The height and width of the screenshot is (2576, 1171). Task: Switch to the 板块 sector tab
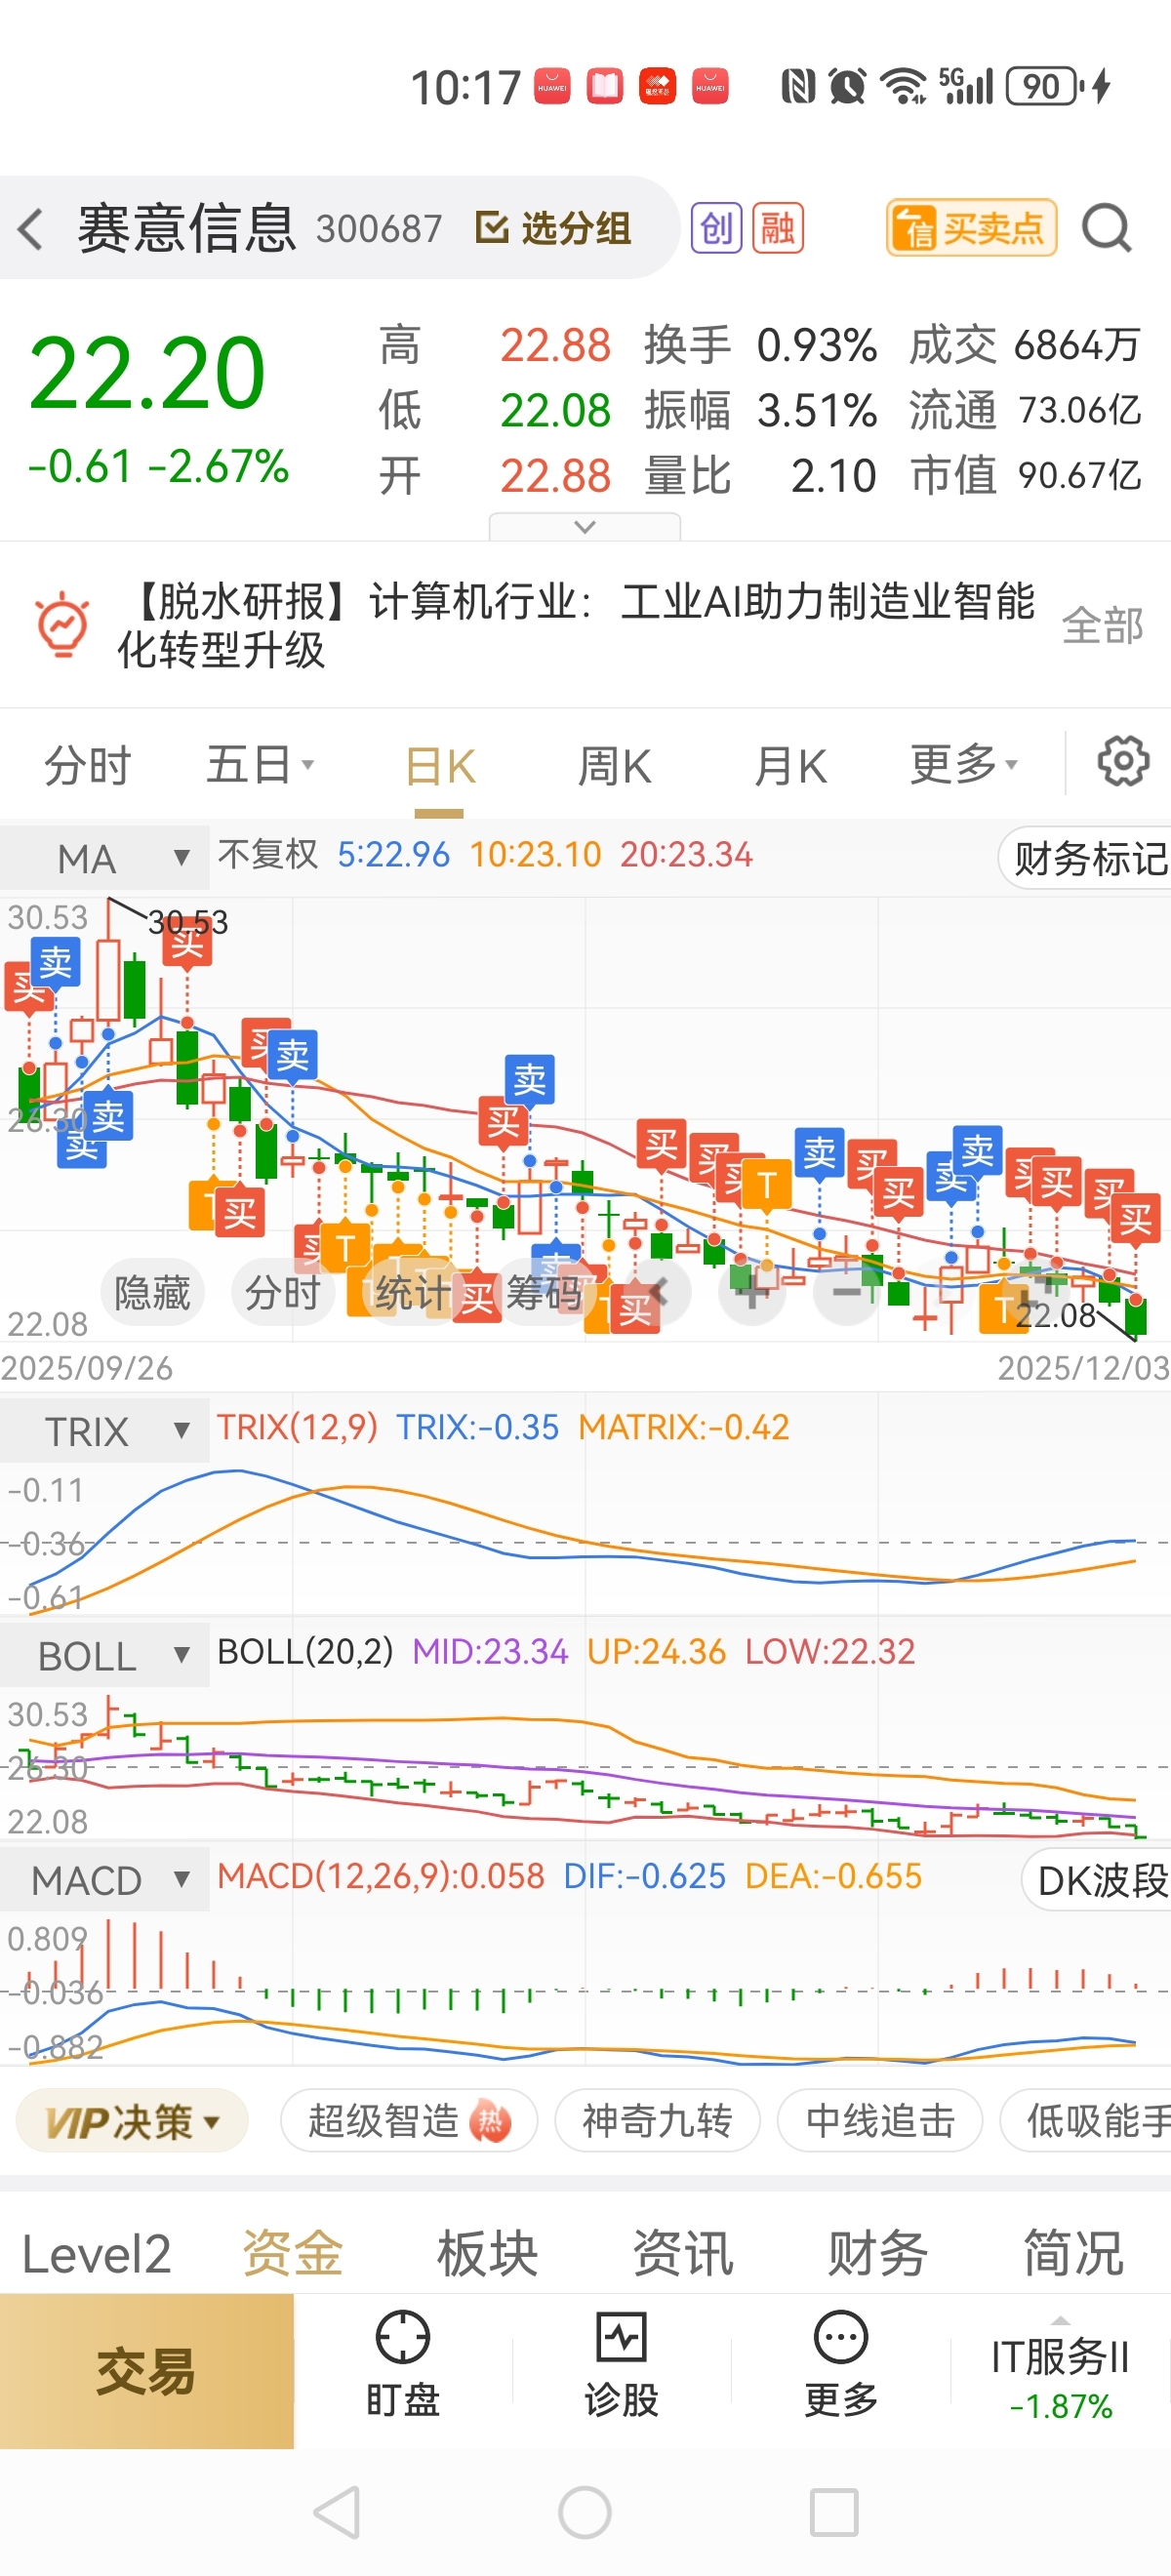click(x=487, y=2254)
